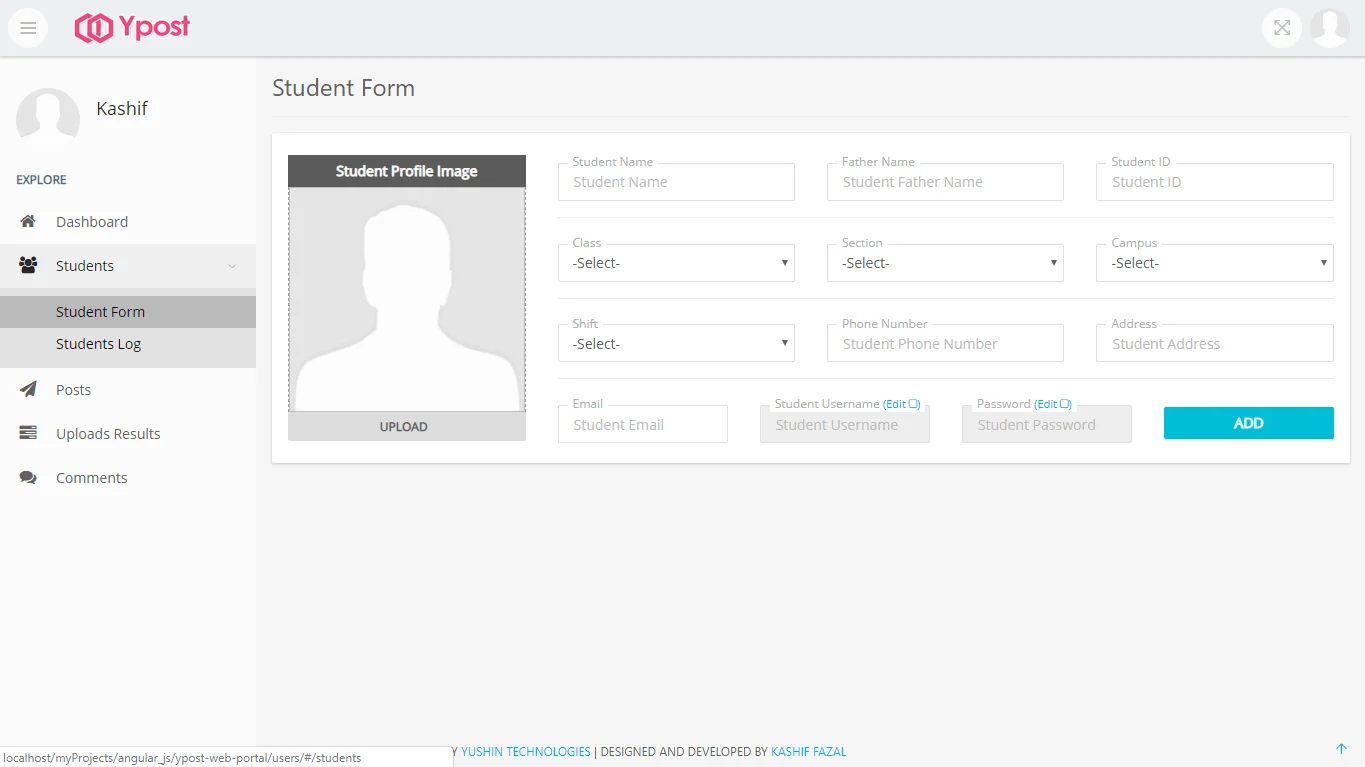Click the Student Name input field
Viewport: 1365px width, 767px height.
coord(676,183)
